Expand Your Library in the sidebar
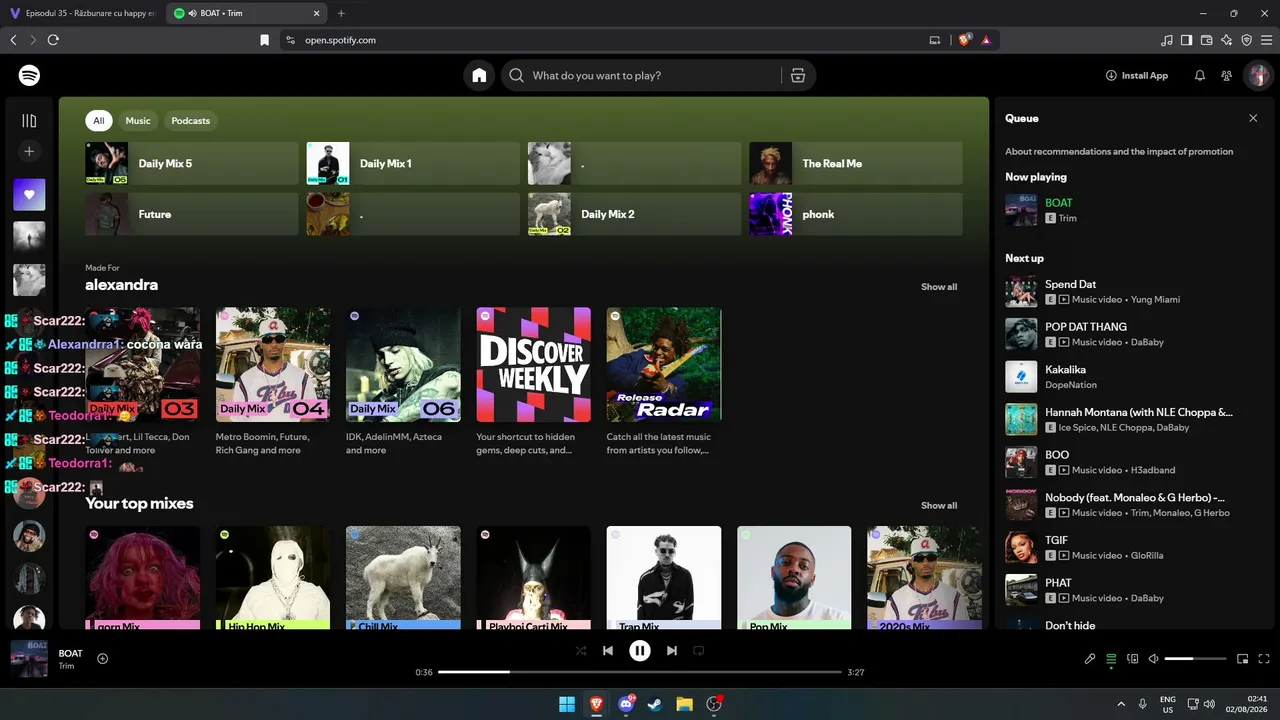 point(29,121)
